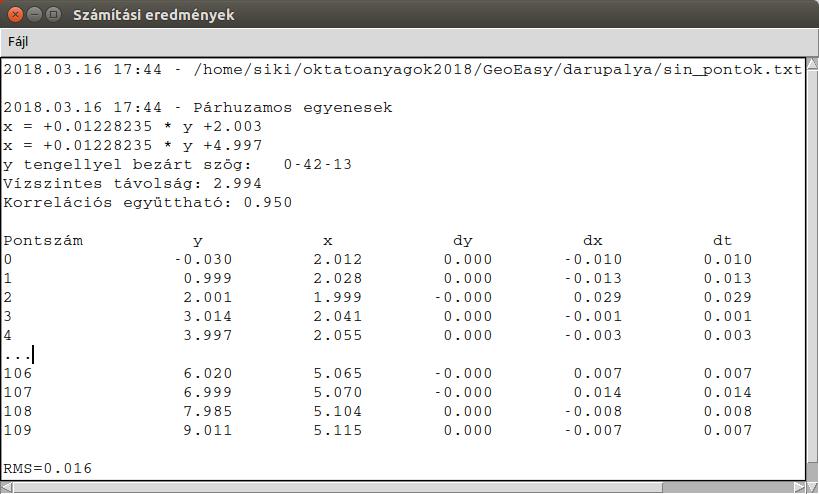Click y value 3.014 in row 3
This screenshot has width=819, height=494.
pos(207,316)
